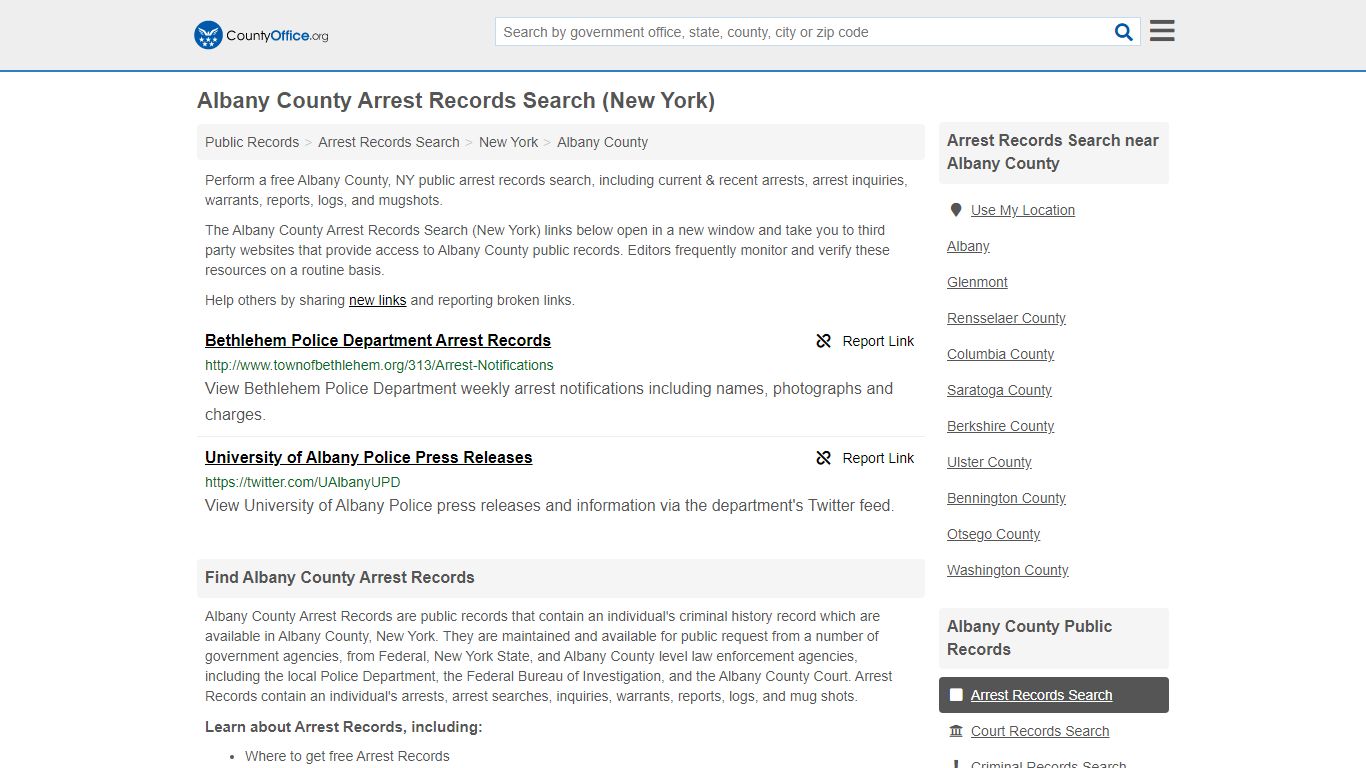Click 'Learn about Arrest Records, including:' text
The height and width of the screenshot is (768, 1366).
tap(344, 727)
